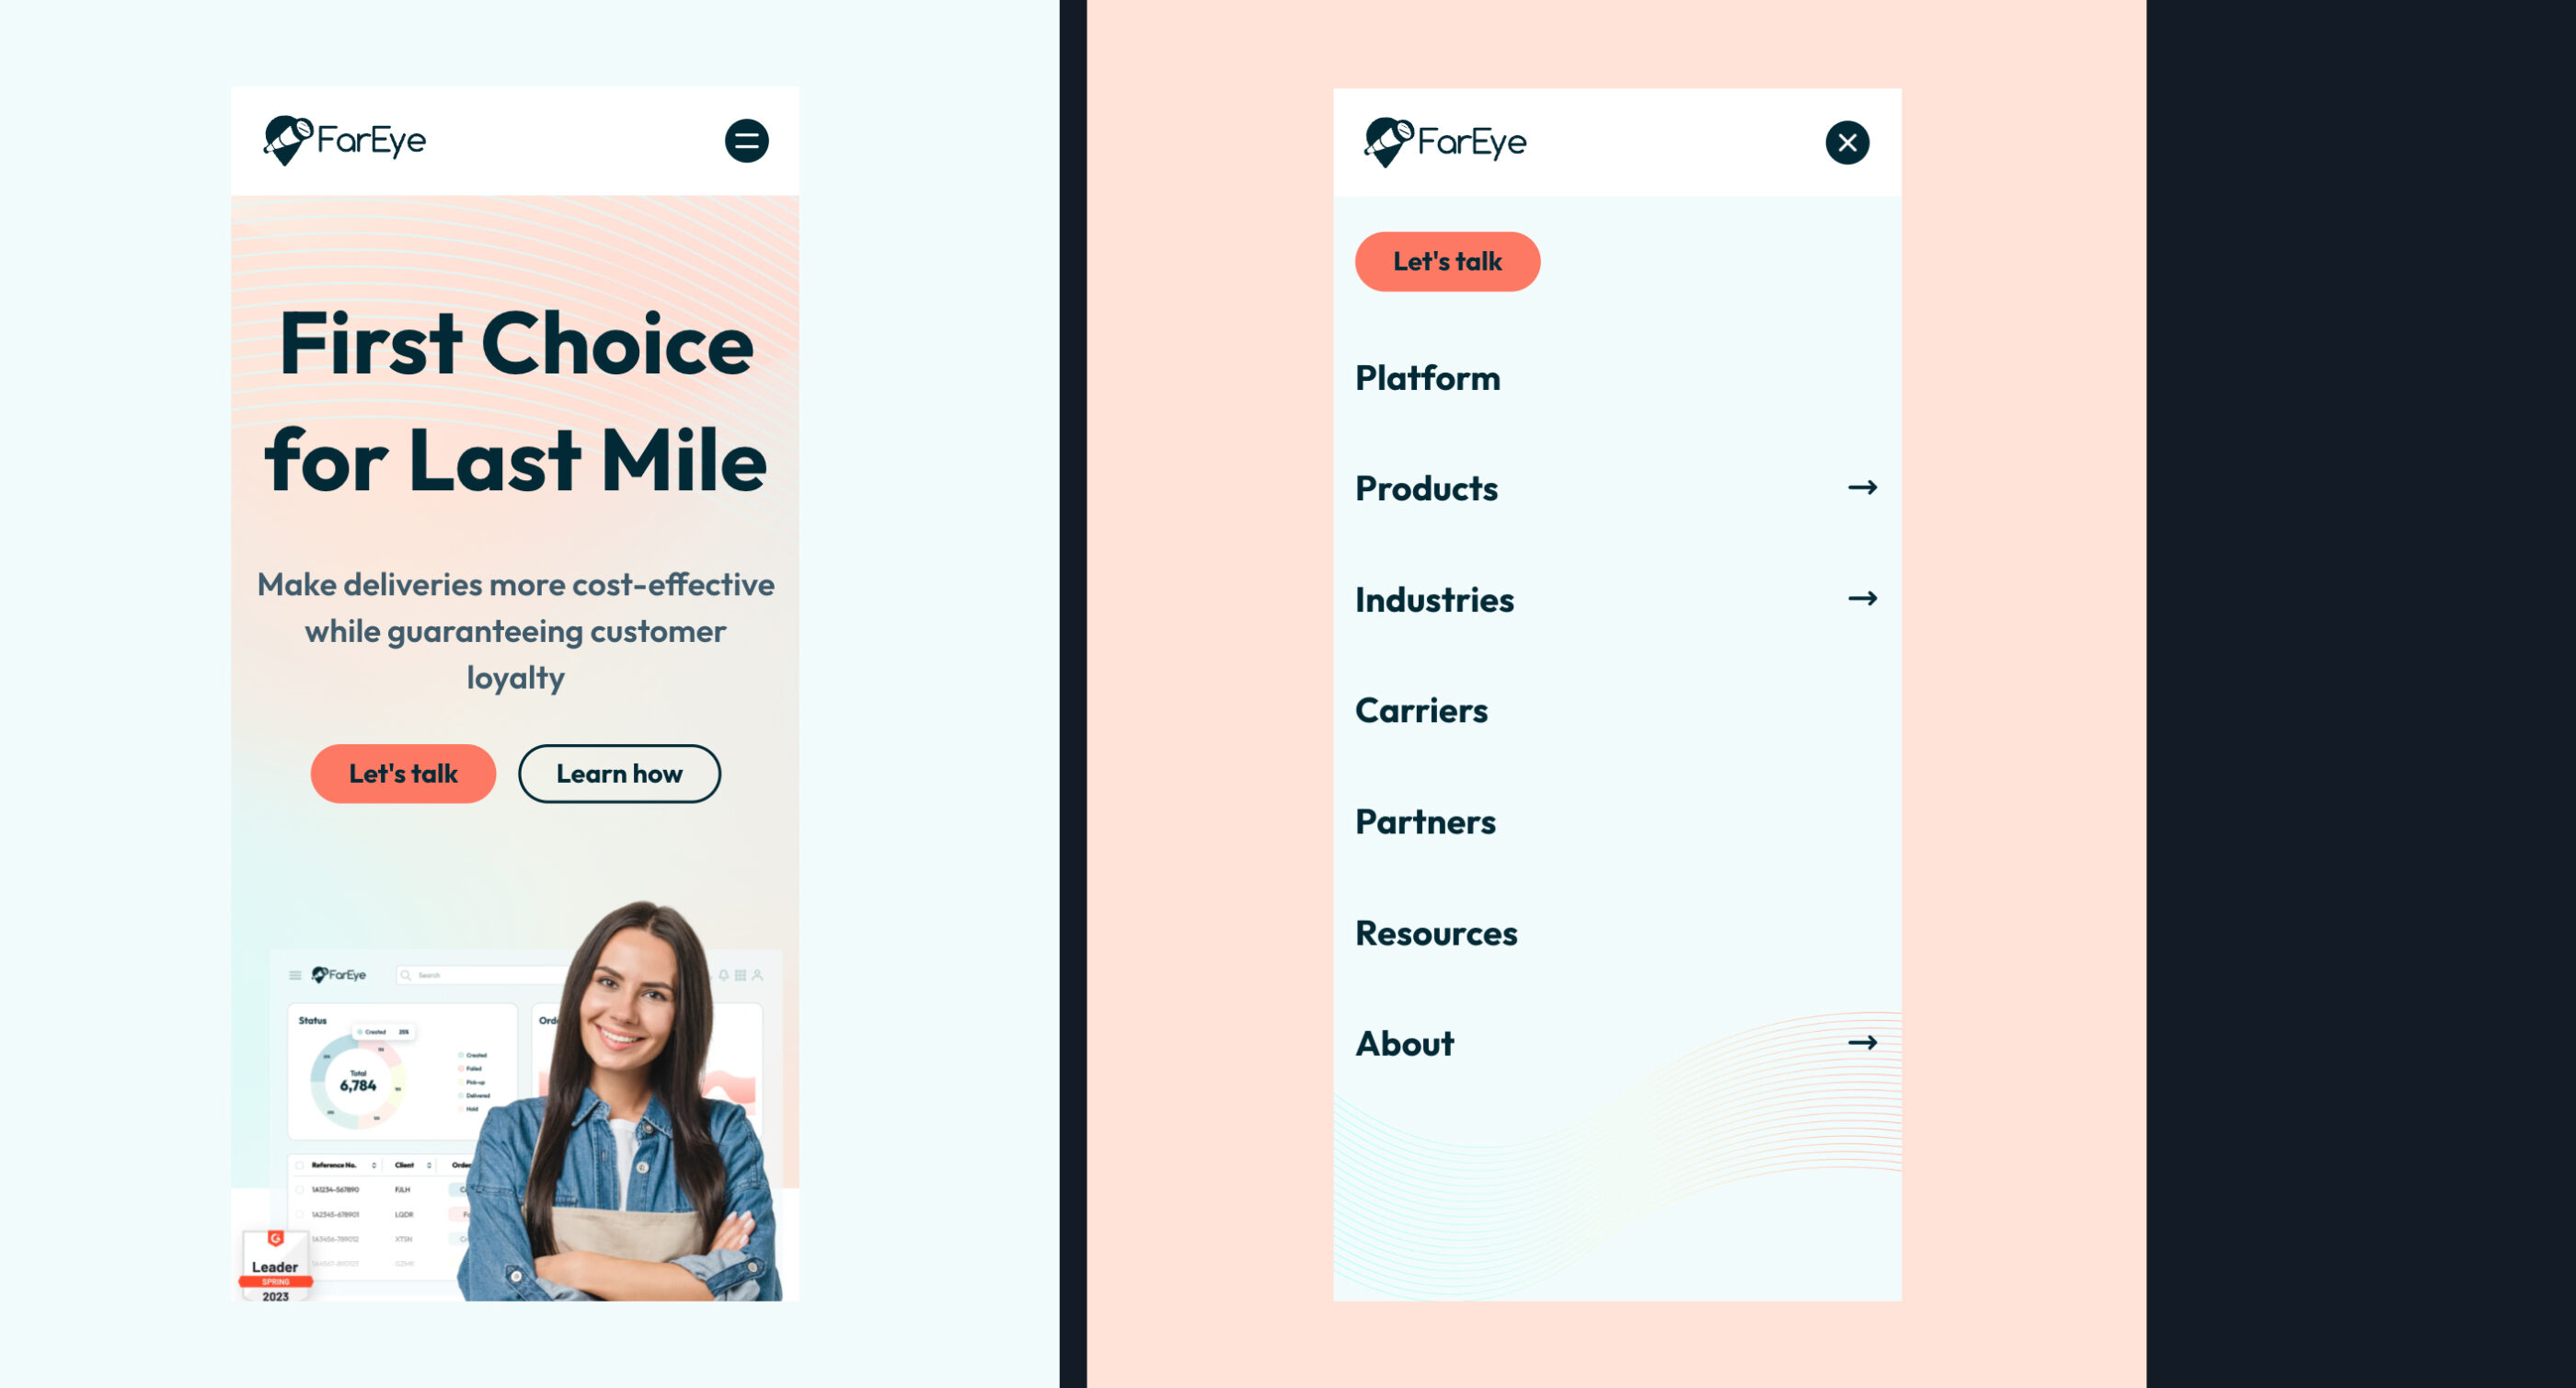Toggle the mobile navigation drawer closed
Viewport: 2576px width, 1388px height.
click(1845, 143)
